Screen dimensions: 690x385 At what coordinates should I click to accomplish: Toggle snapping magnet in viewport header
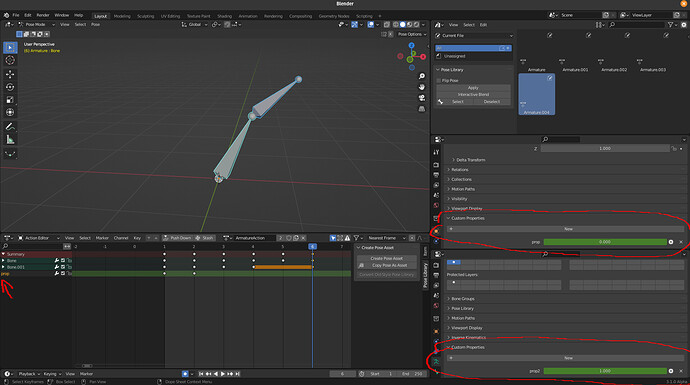click(227, 25)
